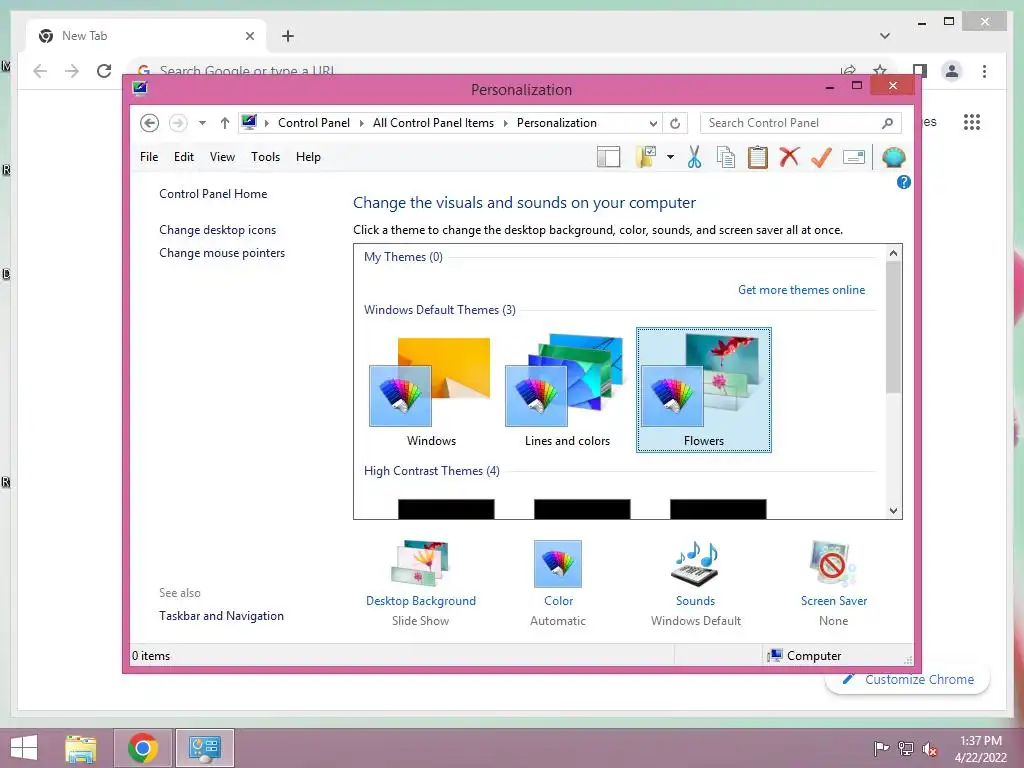Open Chrome profile avatar

[952, 71]
